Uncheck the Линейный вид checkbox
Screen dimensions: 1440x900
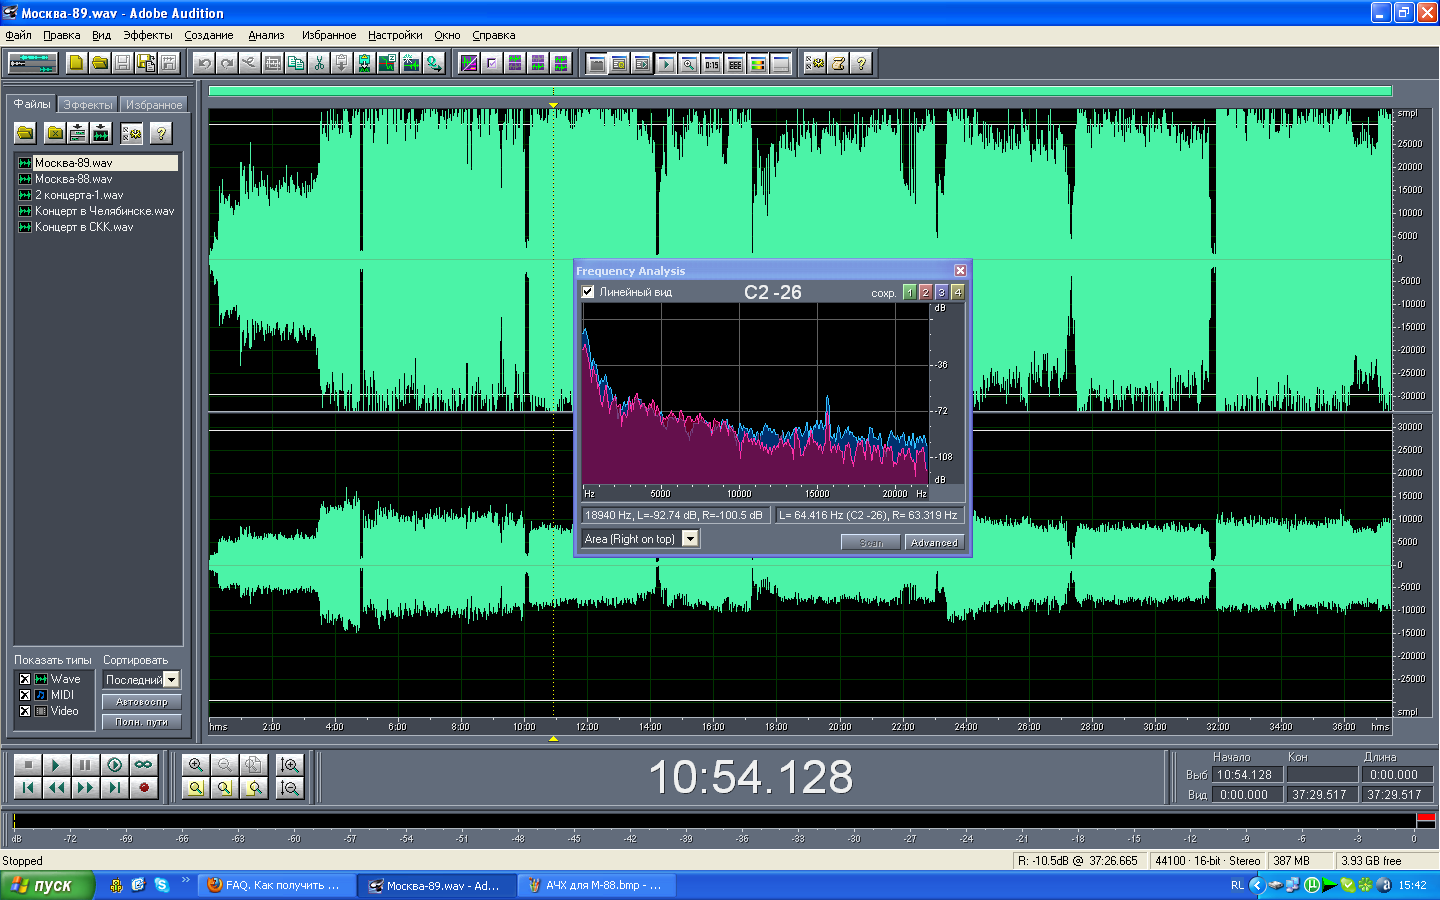point(588,292)
